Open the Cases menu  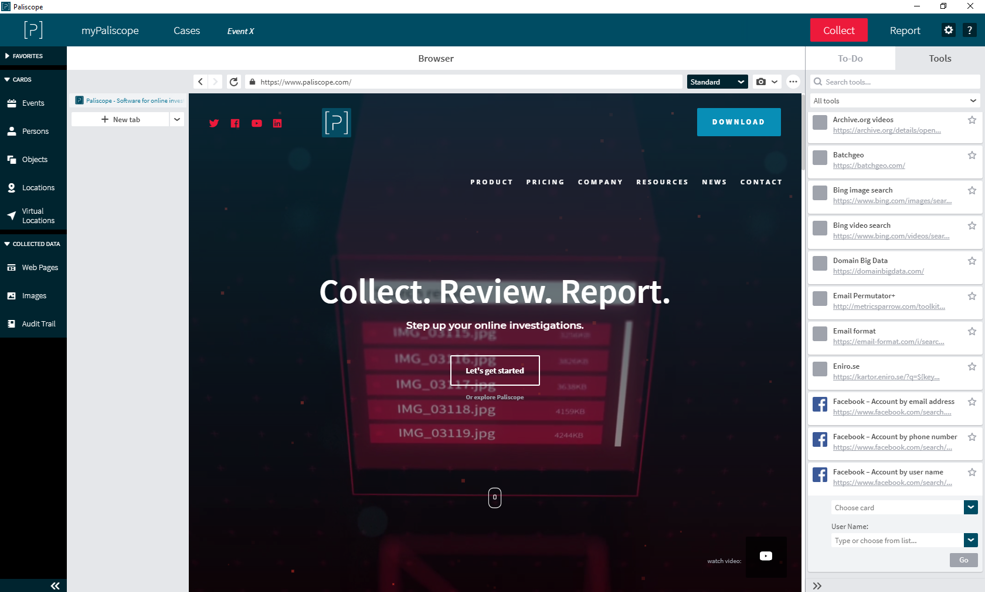coord(187,31)
